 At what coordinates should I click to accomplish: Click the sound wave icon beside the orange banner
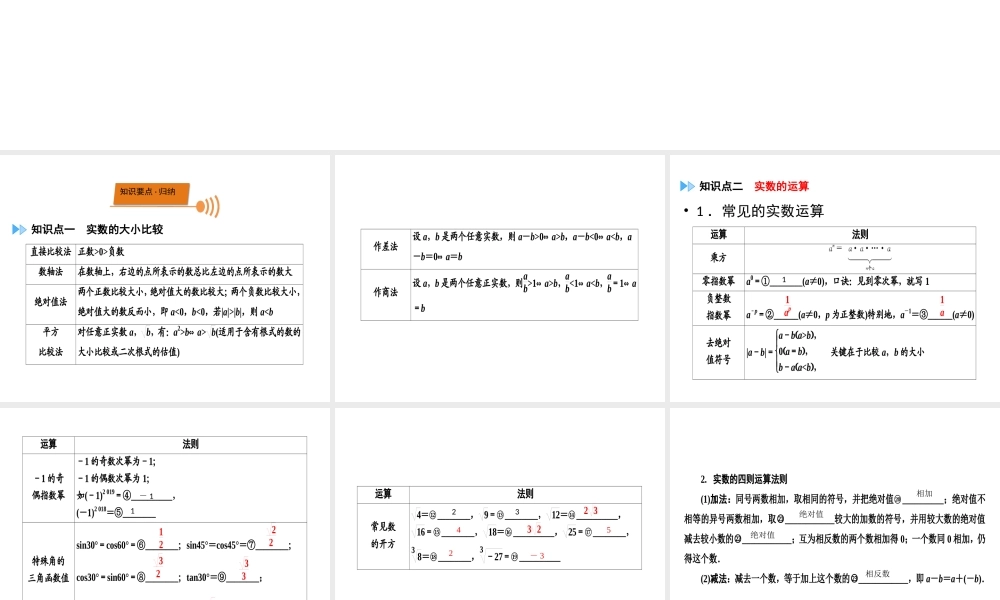(x=208, y=206)
